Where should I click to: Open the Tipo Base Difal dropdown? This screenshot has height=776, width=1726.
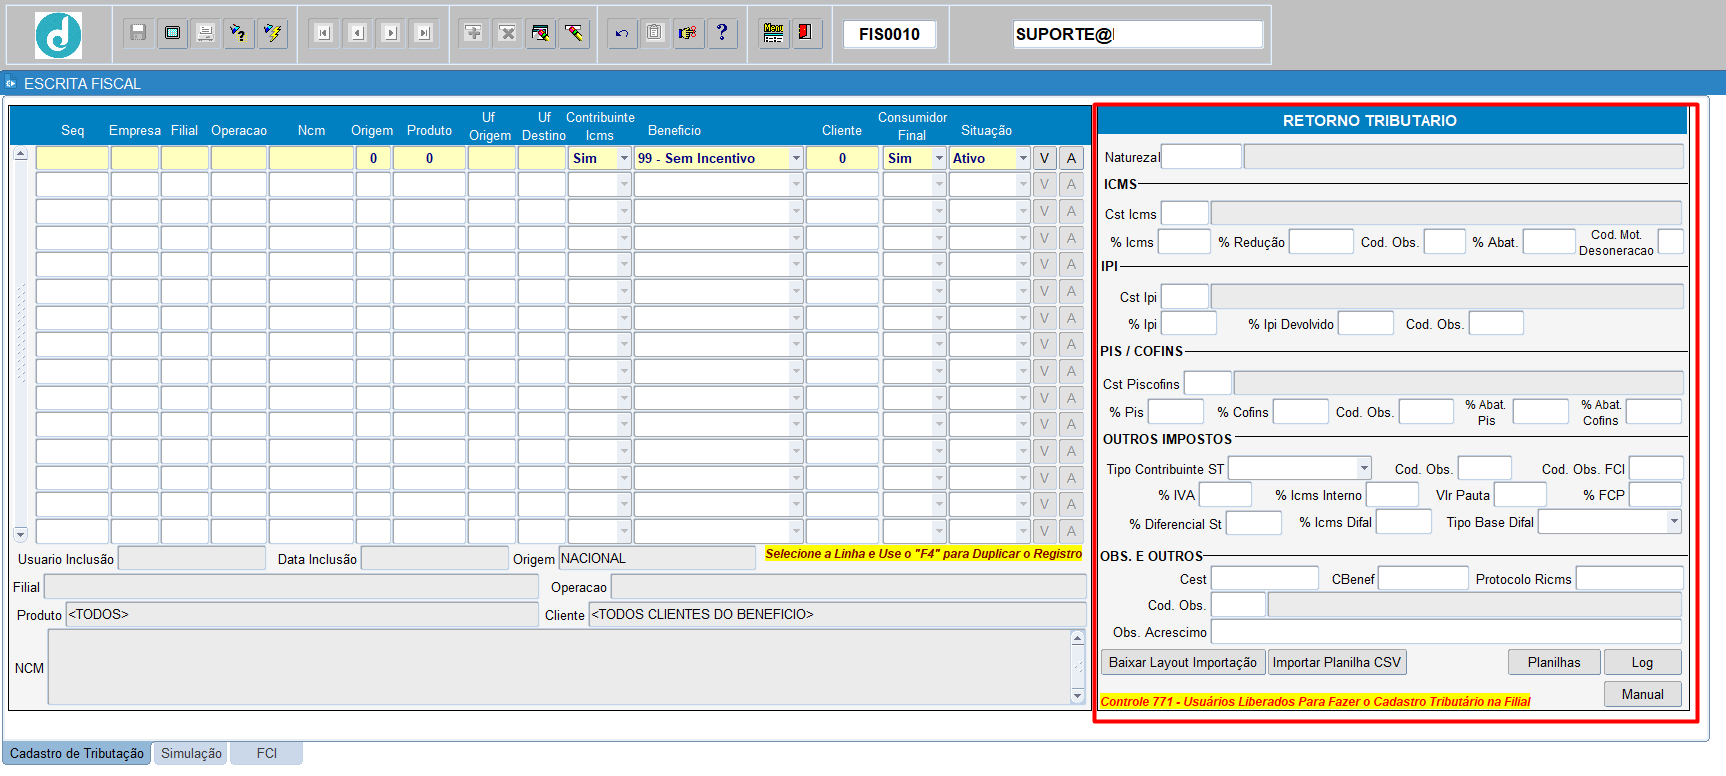coord(1674,521)
